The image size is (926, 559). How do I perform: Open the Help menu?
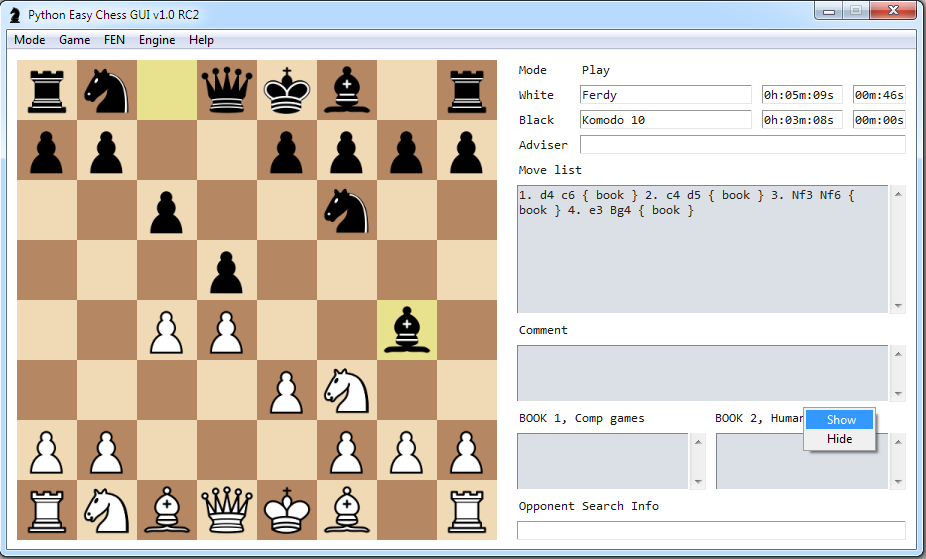pos(201,40)
